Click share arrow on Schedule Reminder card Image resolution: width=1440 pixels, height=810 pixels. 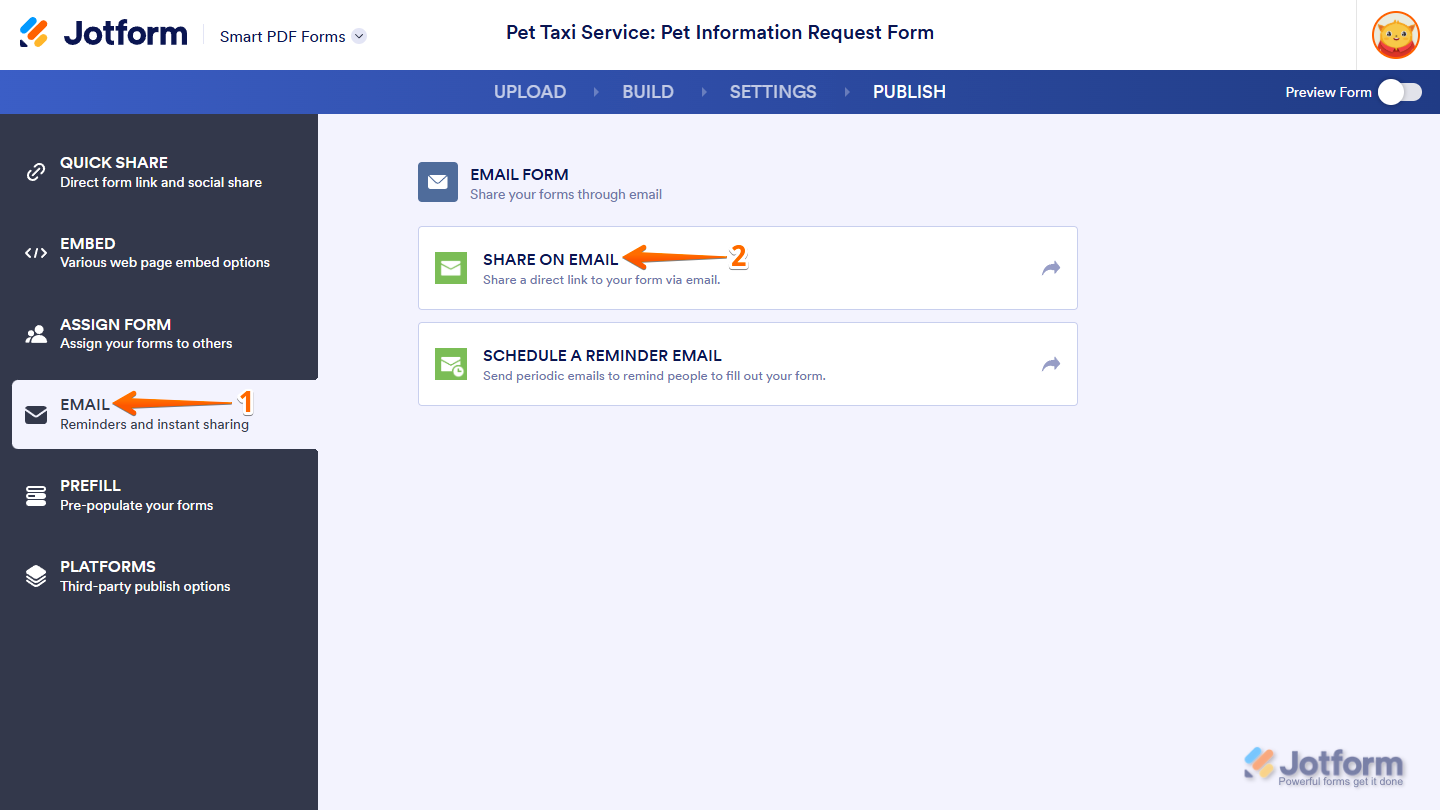pos(1050,364)
